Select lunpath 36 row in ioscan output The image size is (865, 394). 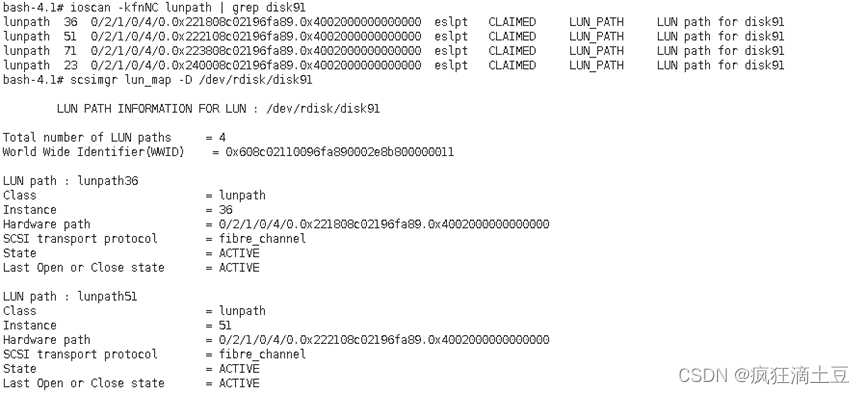pyautogui.click(x=393, y=23)
